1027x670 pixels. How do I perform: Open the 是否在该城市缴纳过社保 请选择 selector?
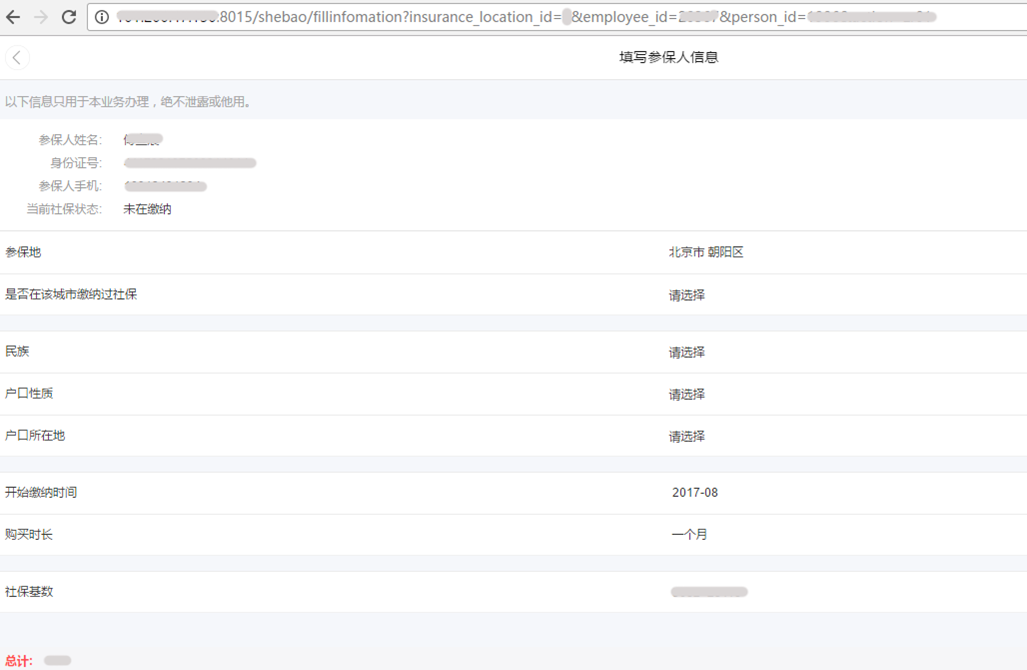[687, 295]
